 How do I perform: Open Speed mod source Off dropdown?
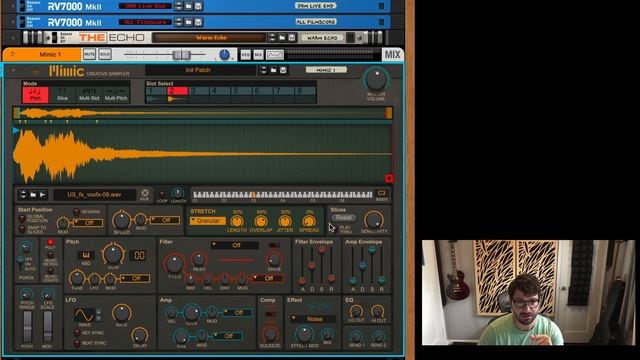(x=164, y=220)
